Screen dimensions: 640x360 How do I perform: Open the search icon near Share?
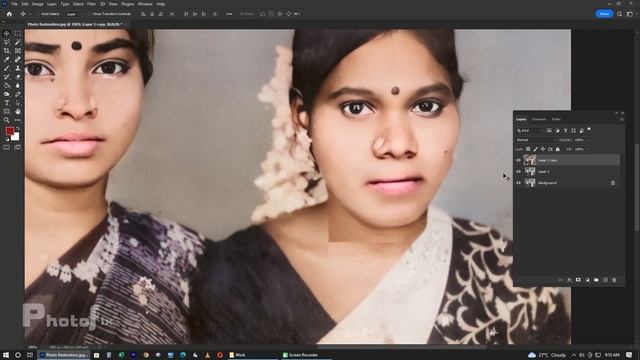pos(620,14)
